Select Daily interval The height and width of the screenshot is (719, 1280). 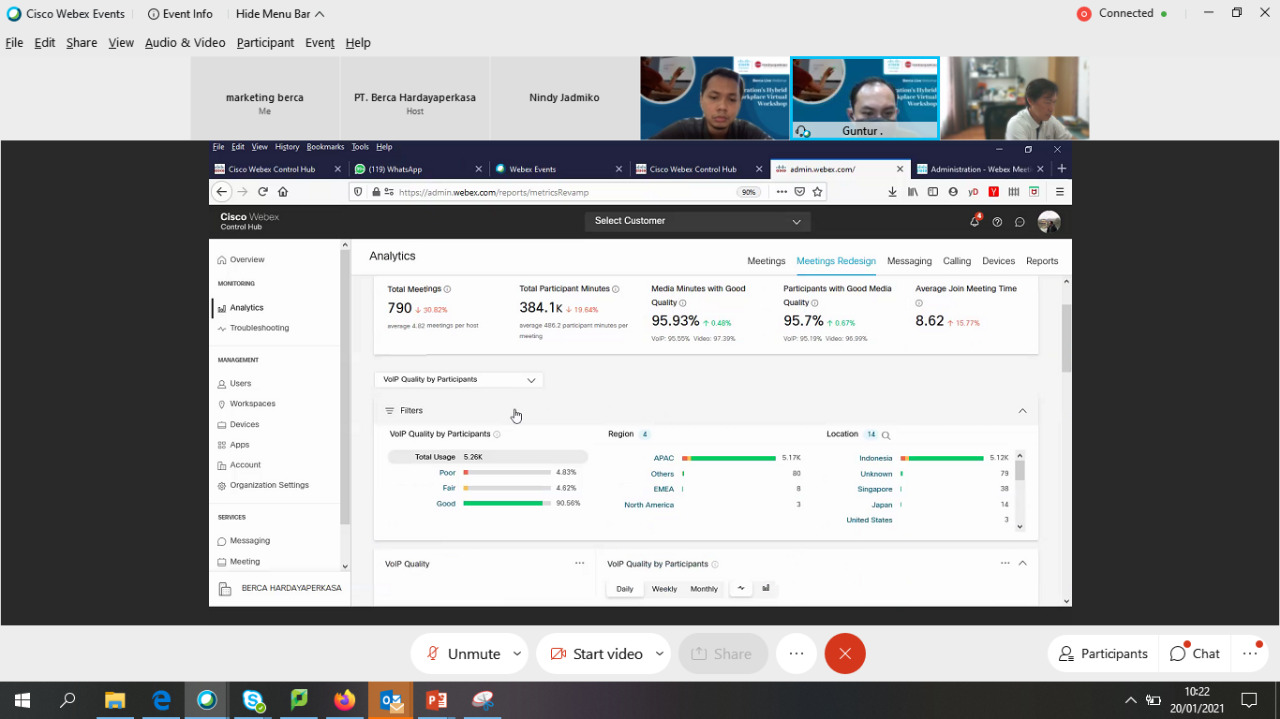click(x=625, y=589)
